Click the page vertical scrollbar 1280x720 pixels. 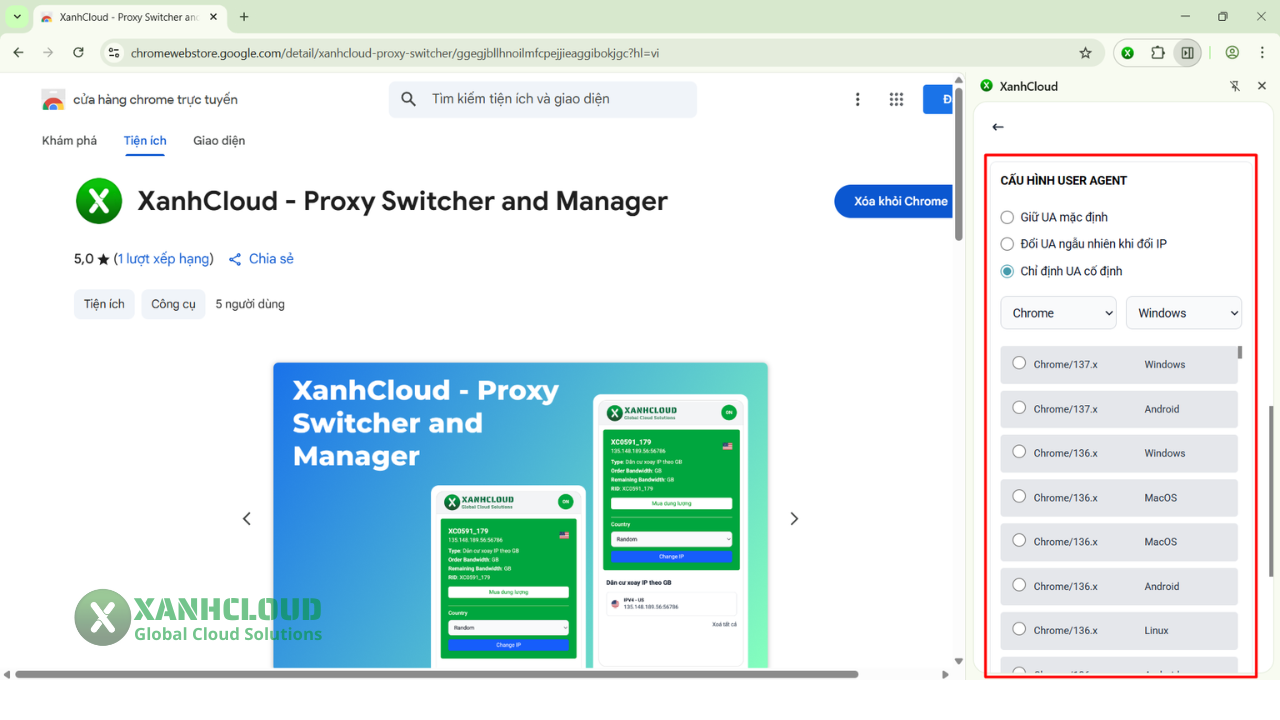pos(959,163)
